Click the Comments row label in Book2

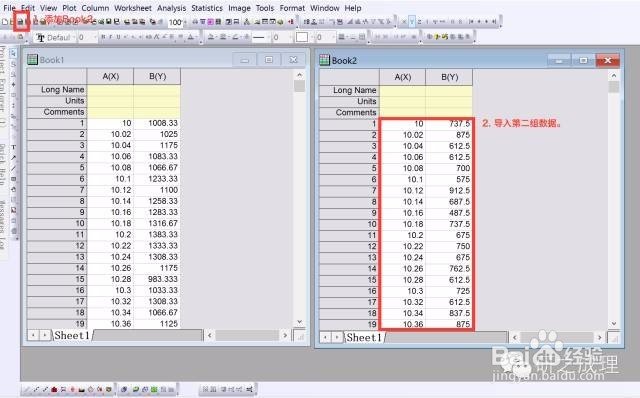pyautogui.click(x=349, y=113)
